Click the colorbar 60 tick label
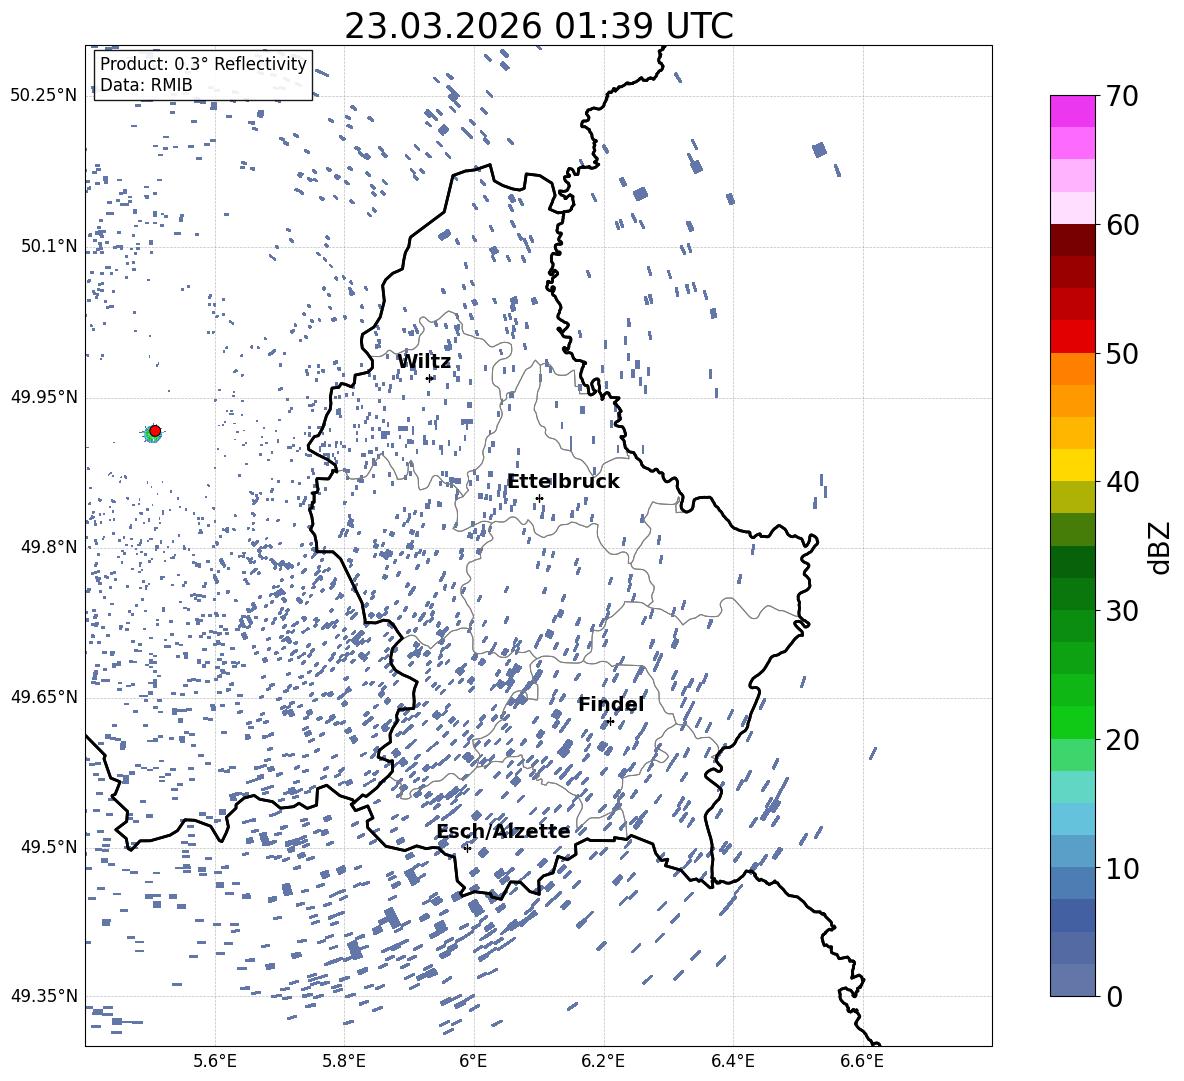 pyautogui.click(x=1123, y=225)
